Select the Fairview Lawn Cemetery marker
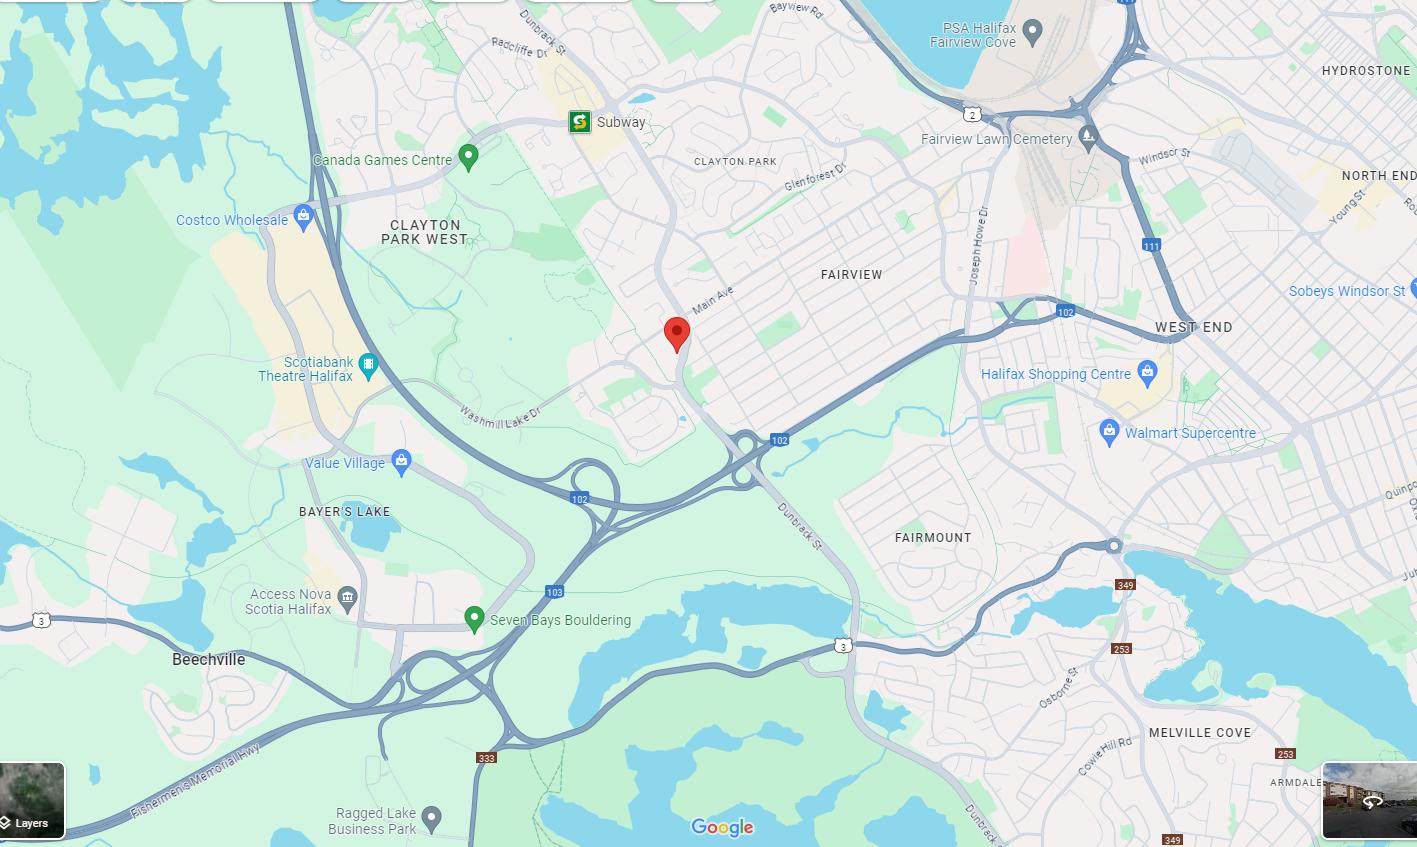 (x=1088, y=137)
